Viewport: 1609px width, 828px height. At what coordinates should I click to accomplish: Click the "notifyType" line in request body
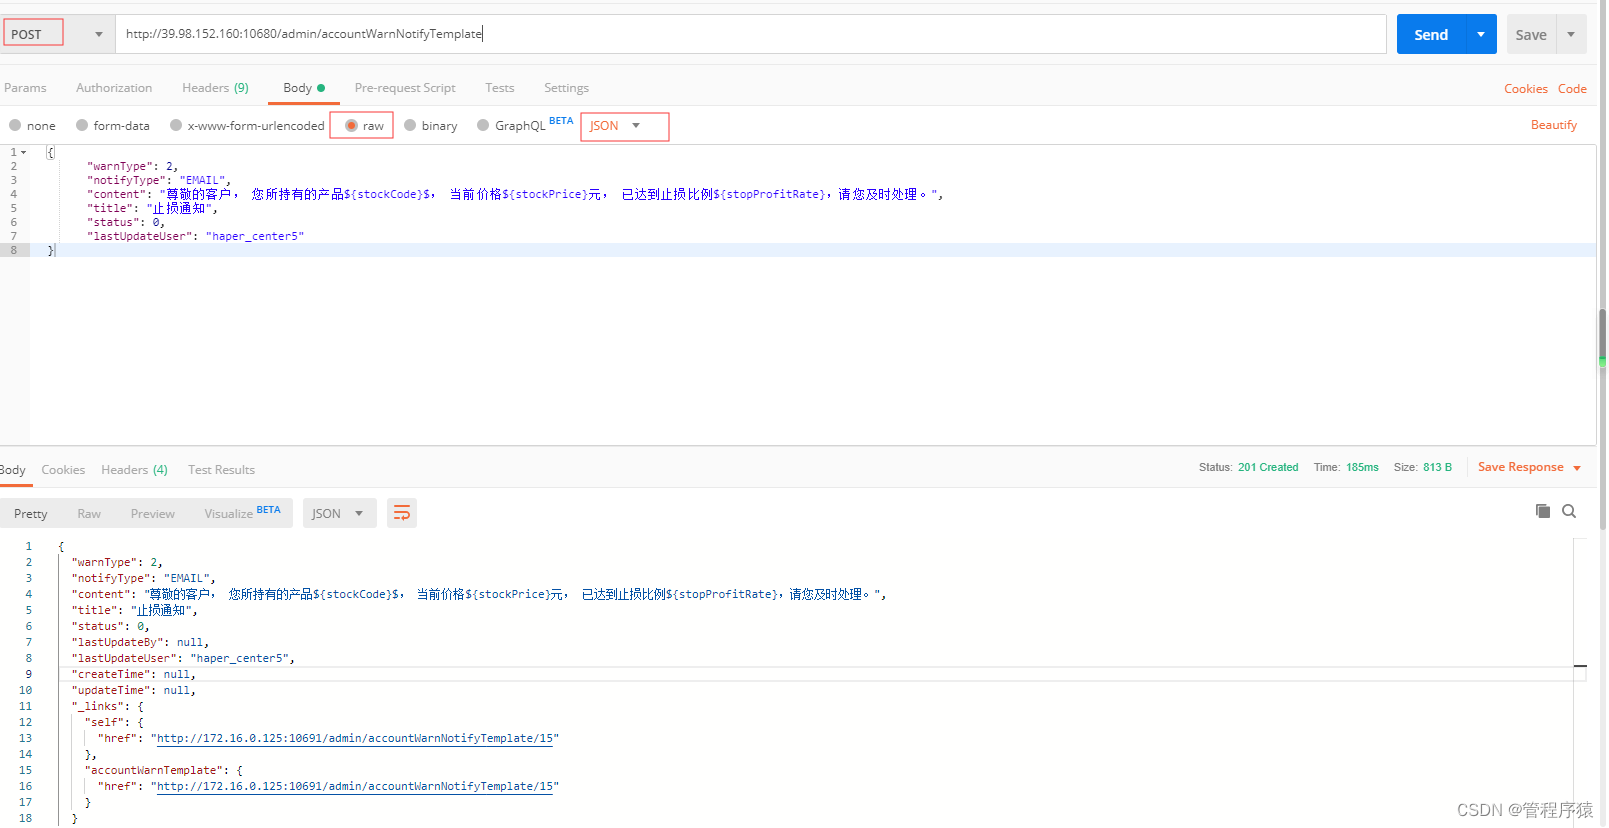(x=159, y=180)
